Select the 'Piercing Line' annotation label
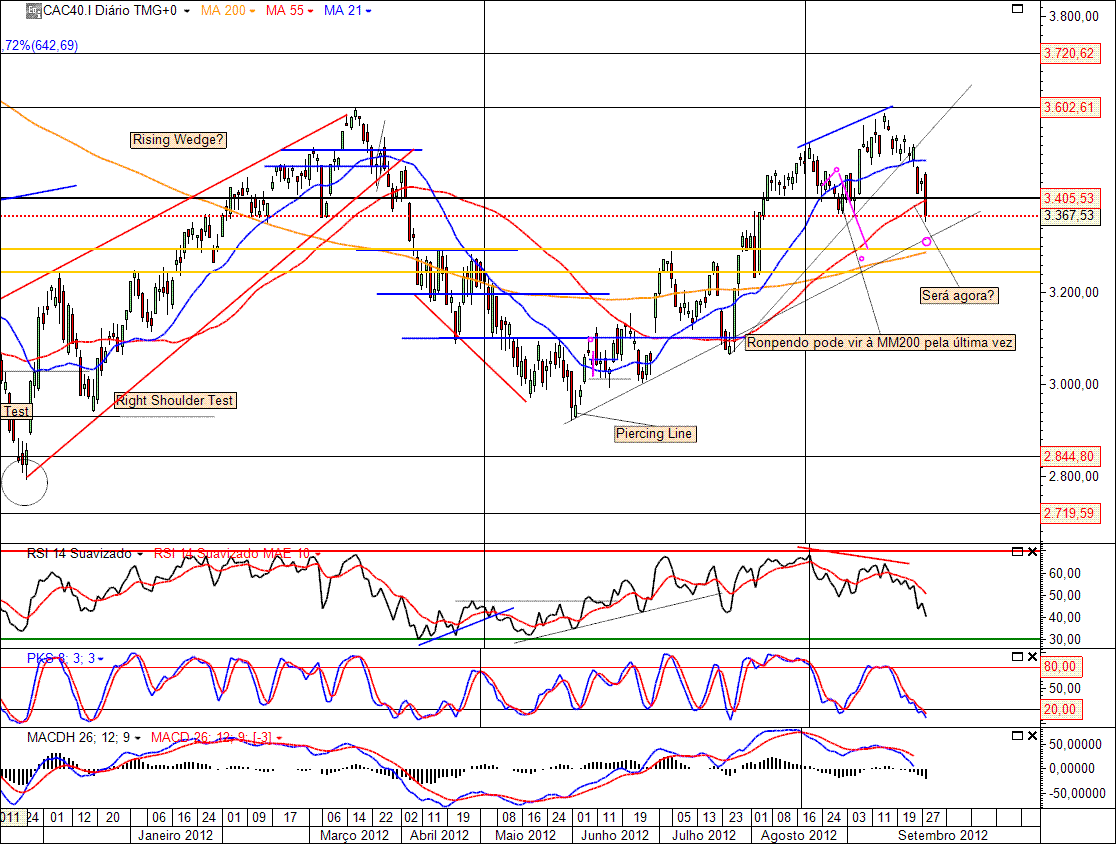The width and height of the screenshot is (1116, 844). pyautogui.click(x=655, y=434)
